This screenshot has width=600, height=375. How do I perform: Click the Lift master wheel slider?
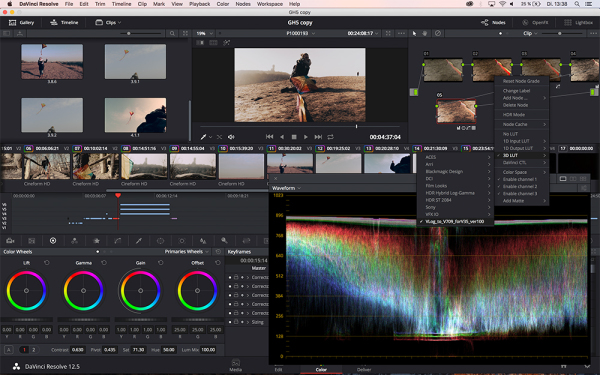26,320
